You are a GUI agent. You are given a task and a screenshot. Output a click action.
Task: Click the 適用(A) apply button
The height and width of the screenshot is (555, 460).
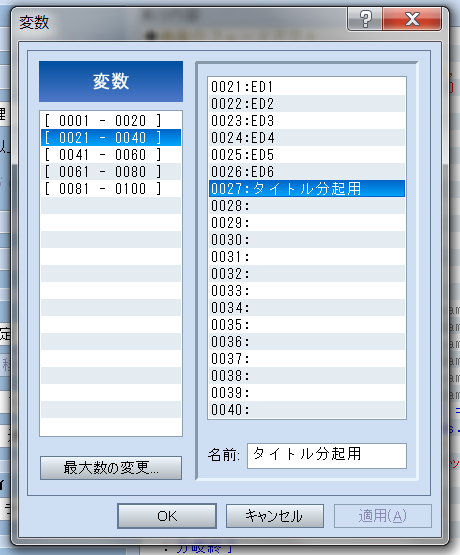383,516
